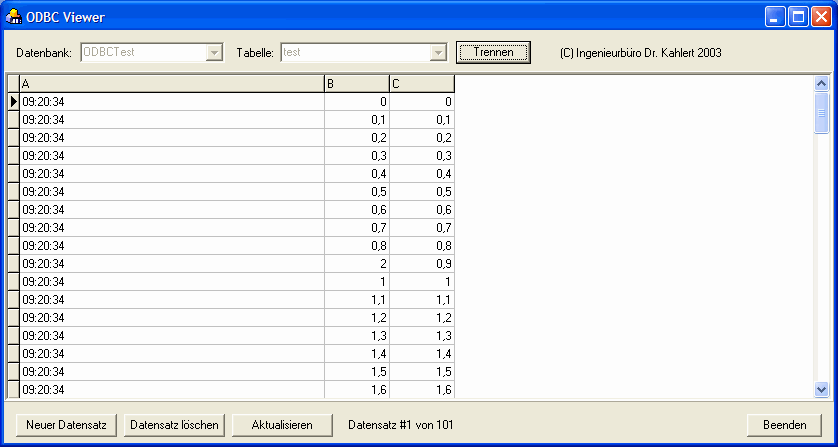This screenshot has height=447, width=838.
Task: Click the Tabelle label
Action: pyautogui.click(x=255, y=53)
